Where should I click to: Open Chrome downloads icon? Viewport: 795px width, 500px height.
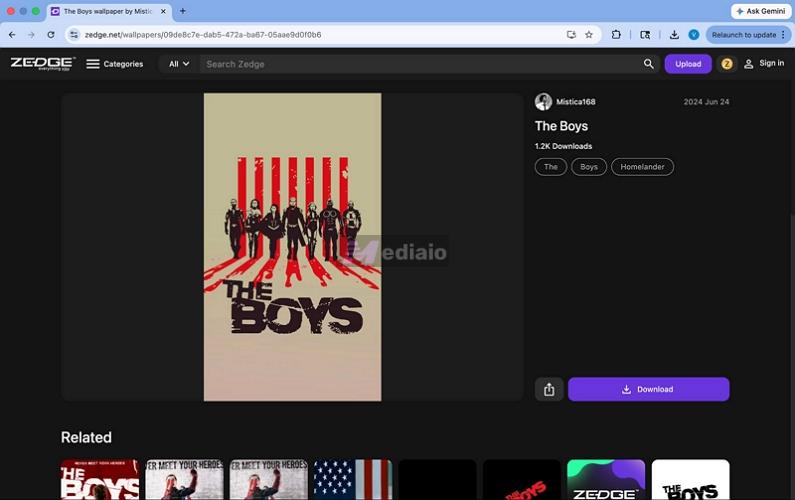click(674, 35)
